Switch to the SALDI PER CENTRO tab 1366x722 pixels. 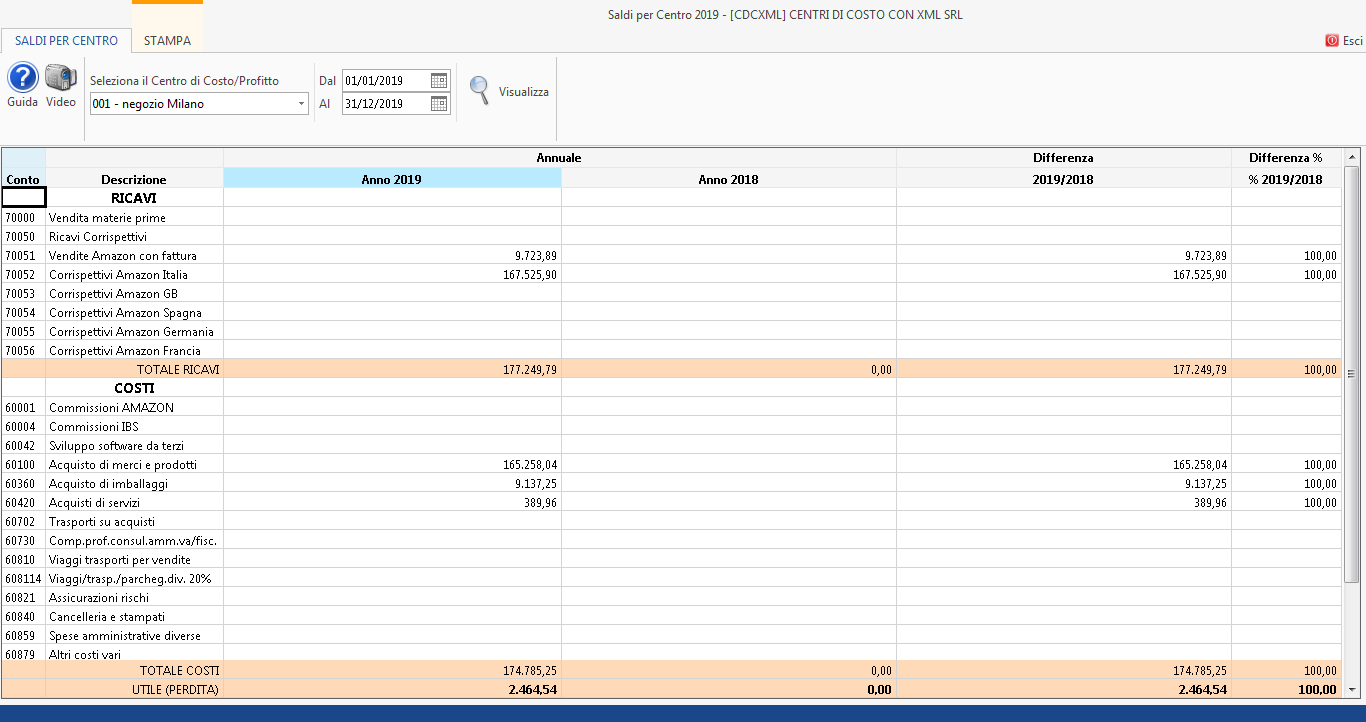[x=67, y=41]
